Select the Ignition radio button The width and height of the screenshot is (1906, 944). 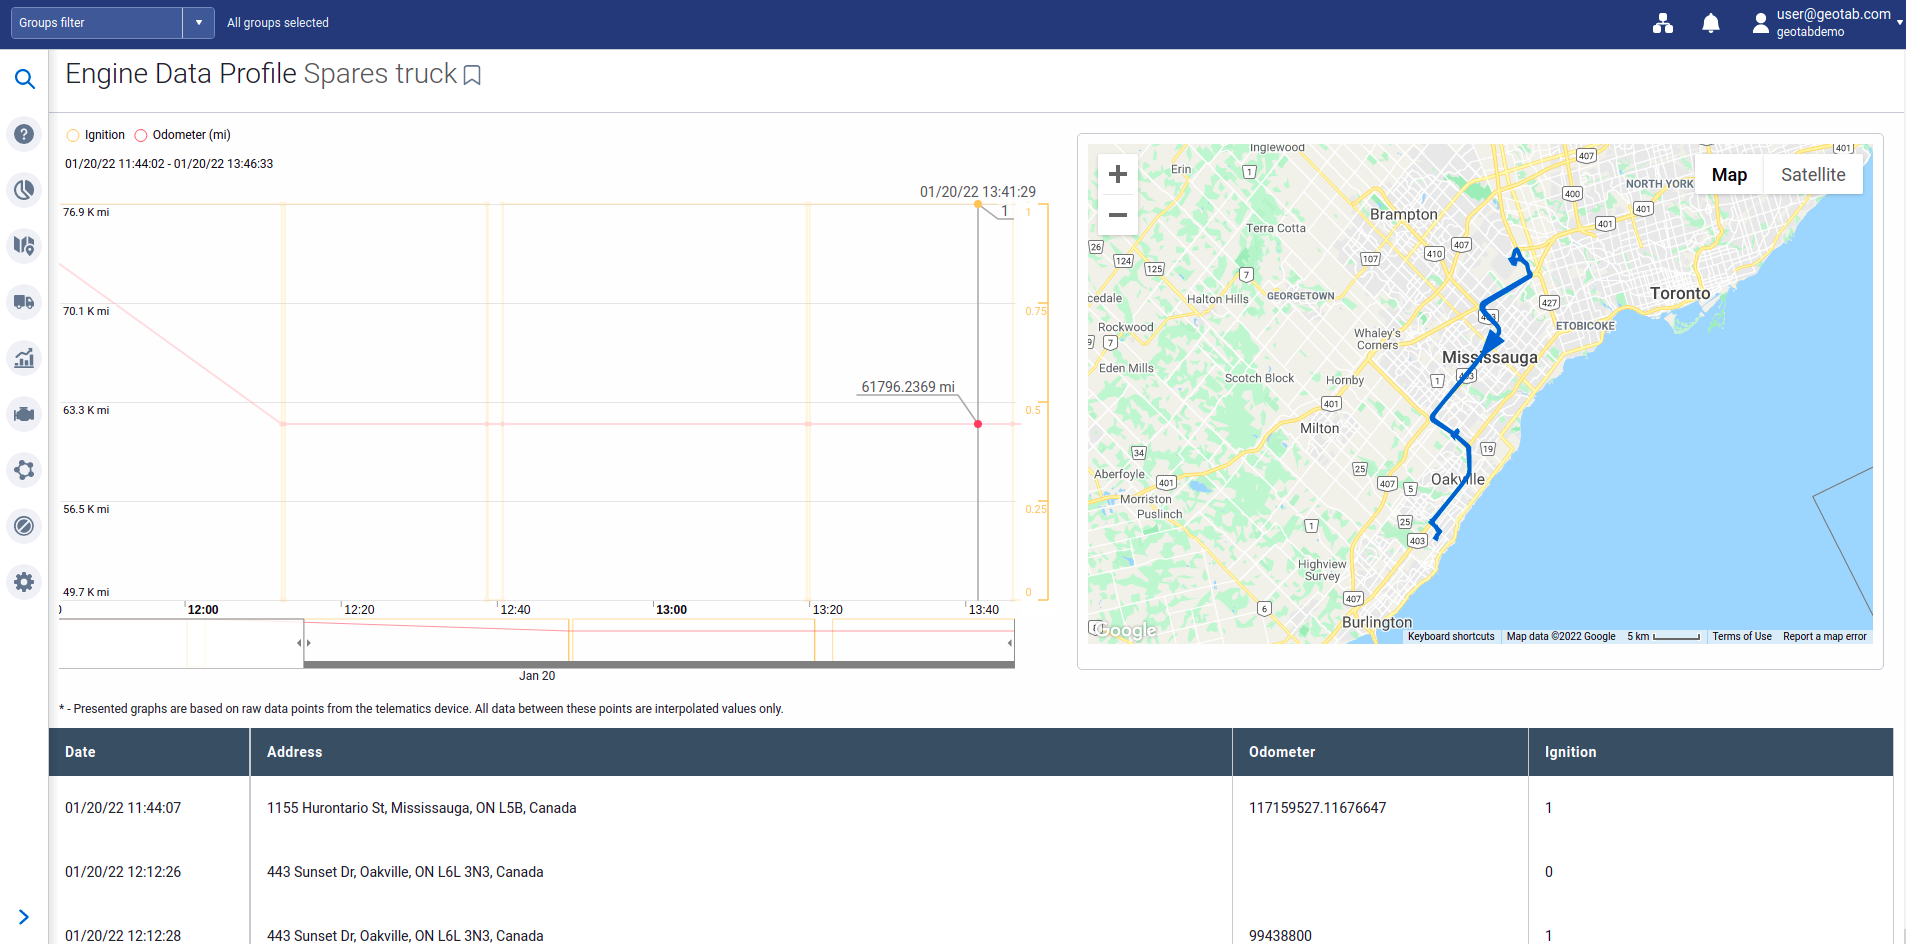point(73,134)
